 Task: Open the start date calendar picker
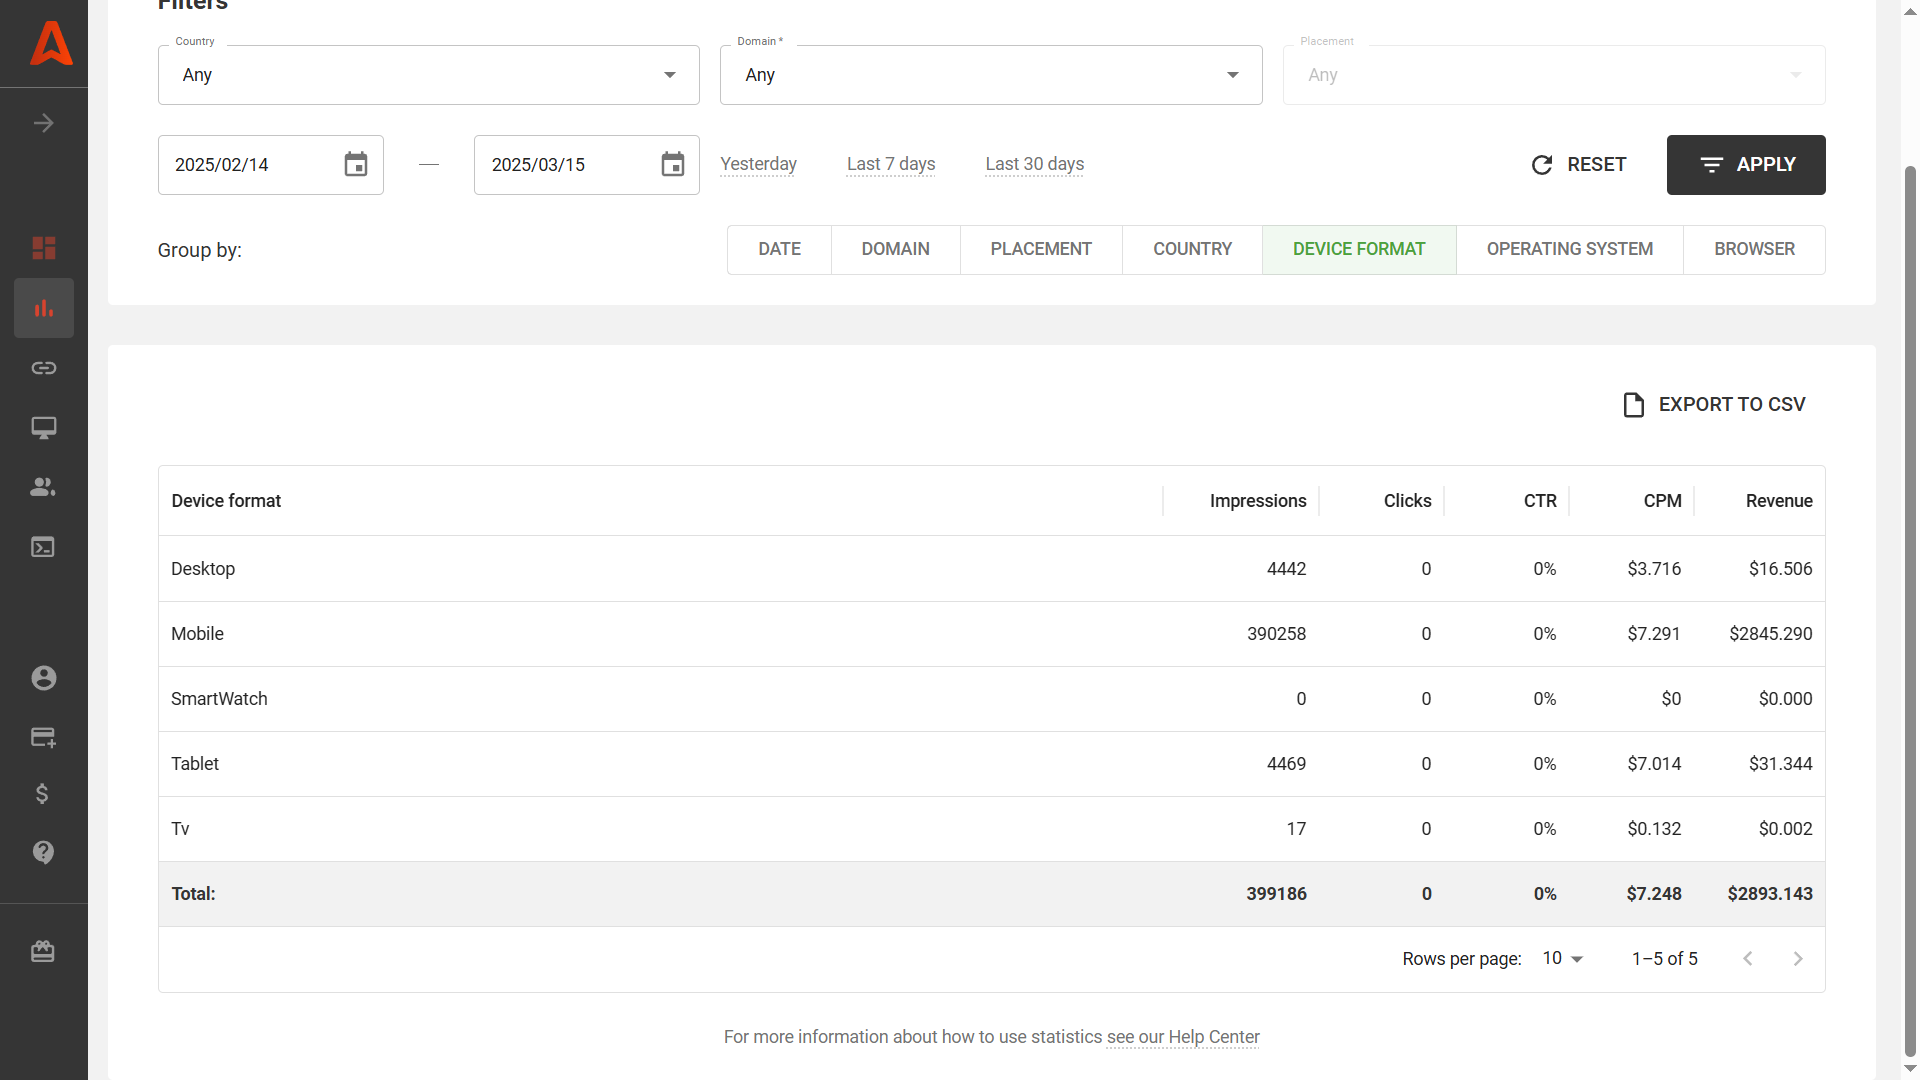(355, 165)
